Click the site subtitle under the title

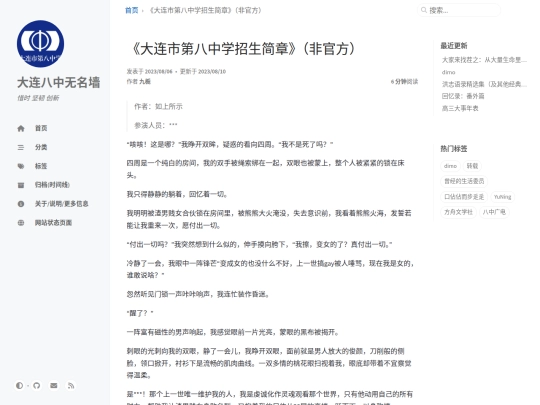(x=38, y=98)
